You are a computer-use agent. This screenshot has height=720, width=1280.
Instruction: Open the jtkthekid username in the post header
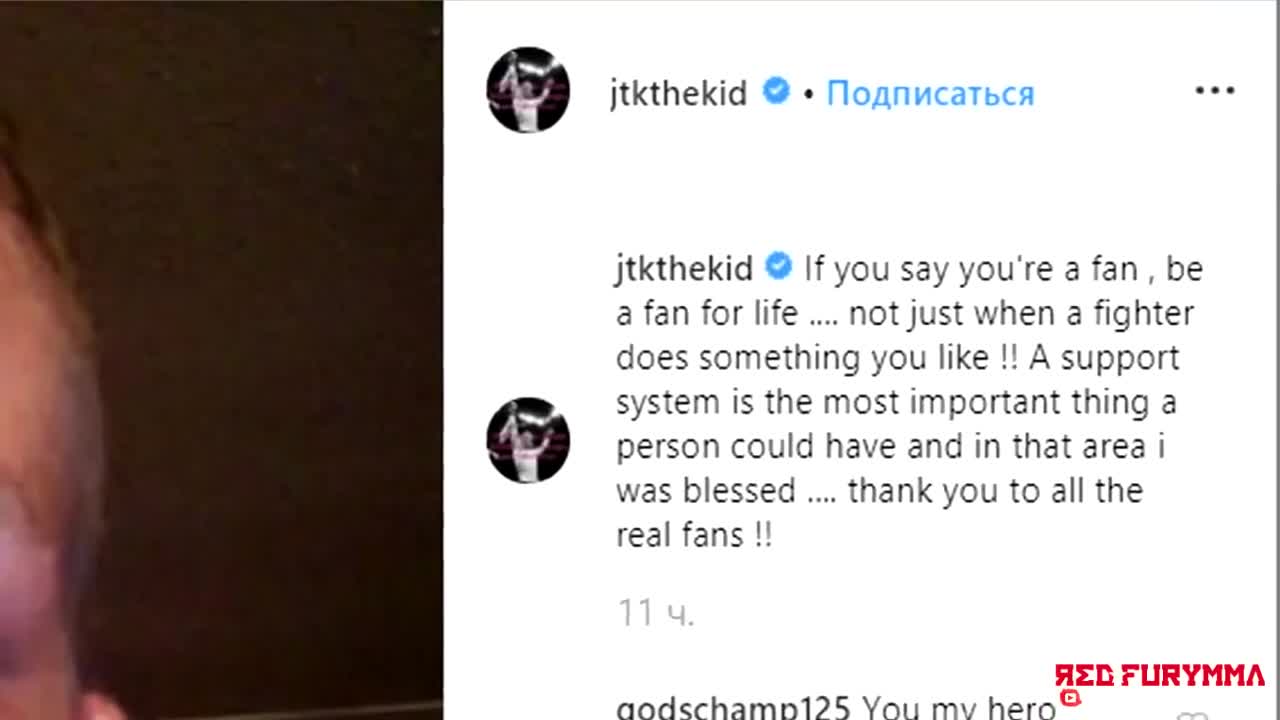pyautogui.click(x=679, y=93)
